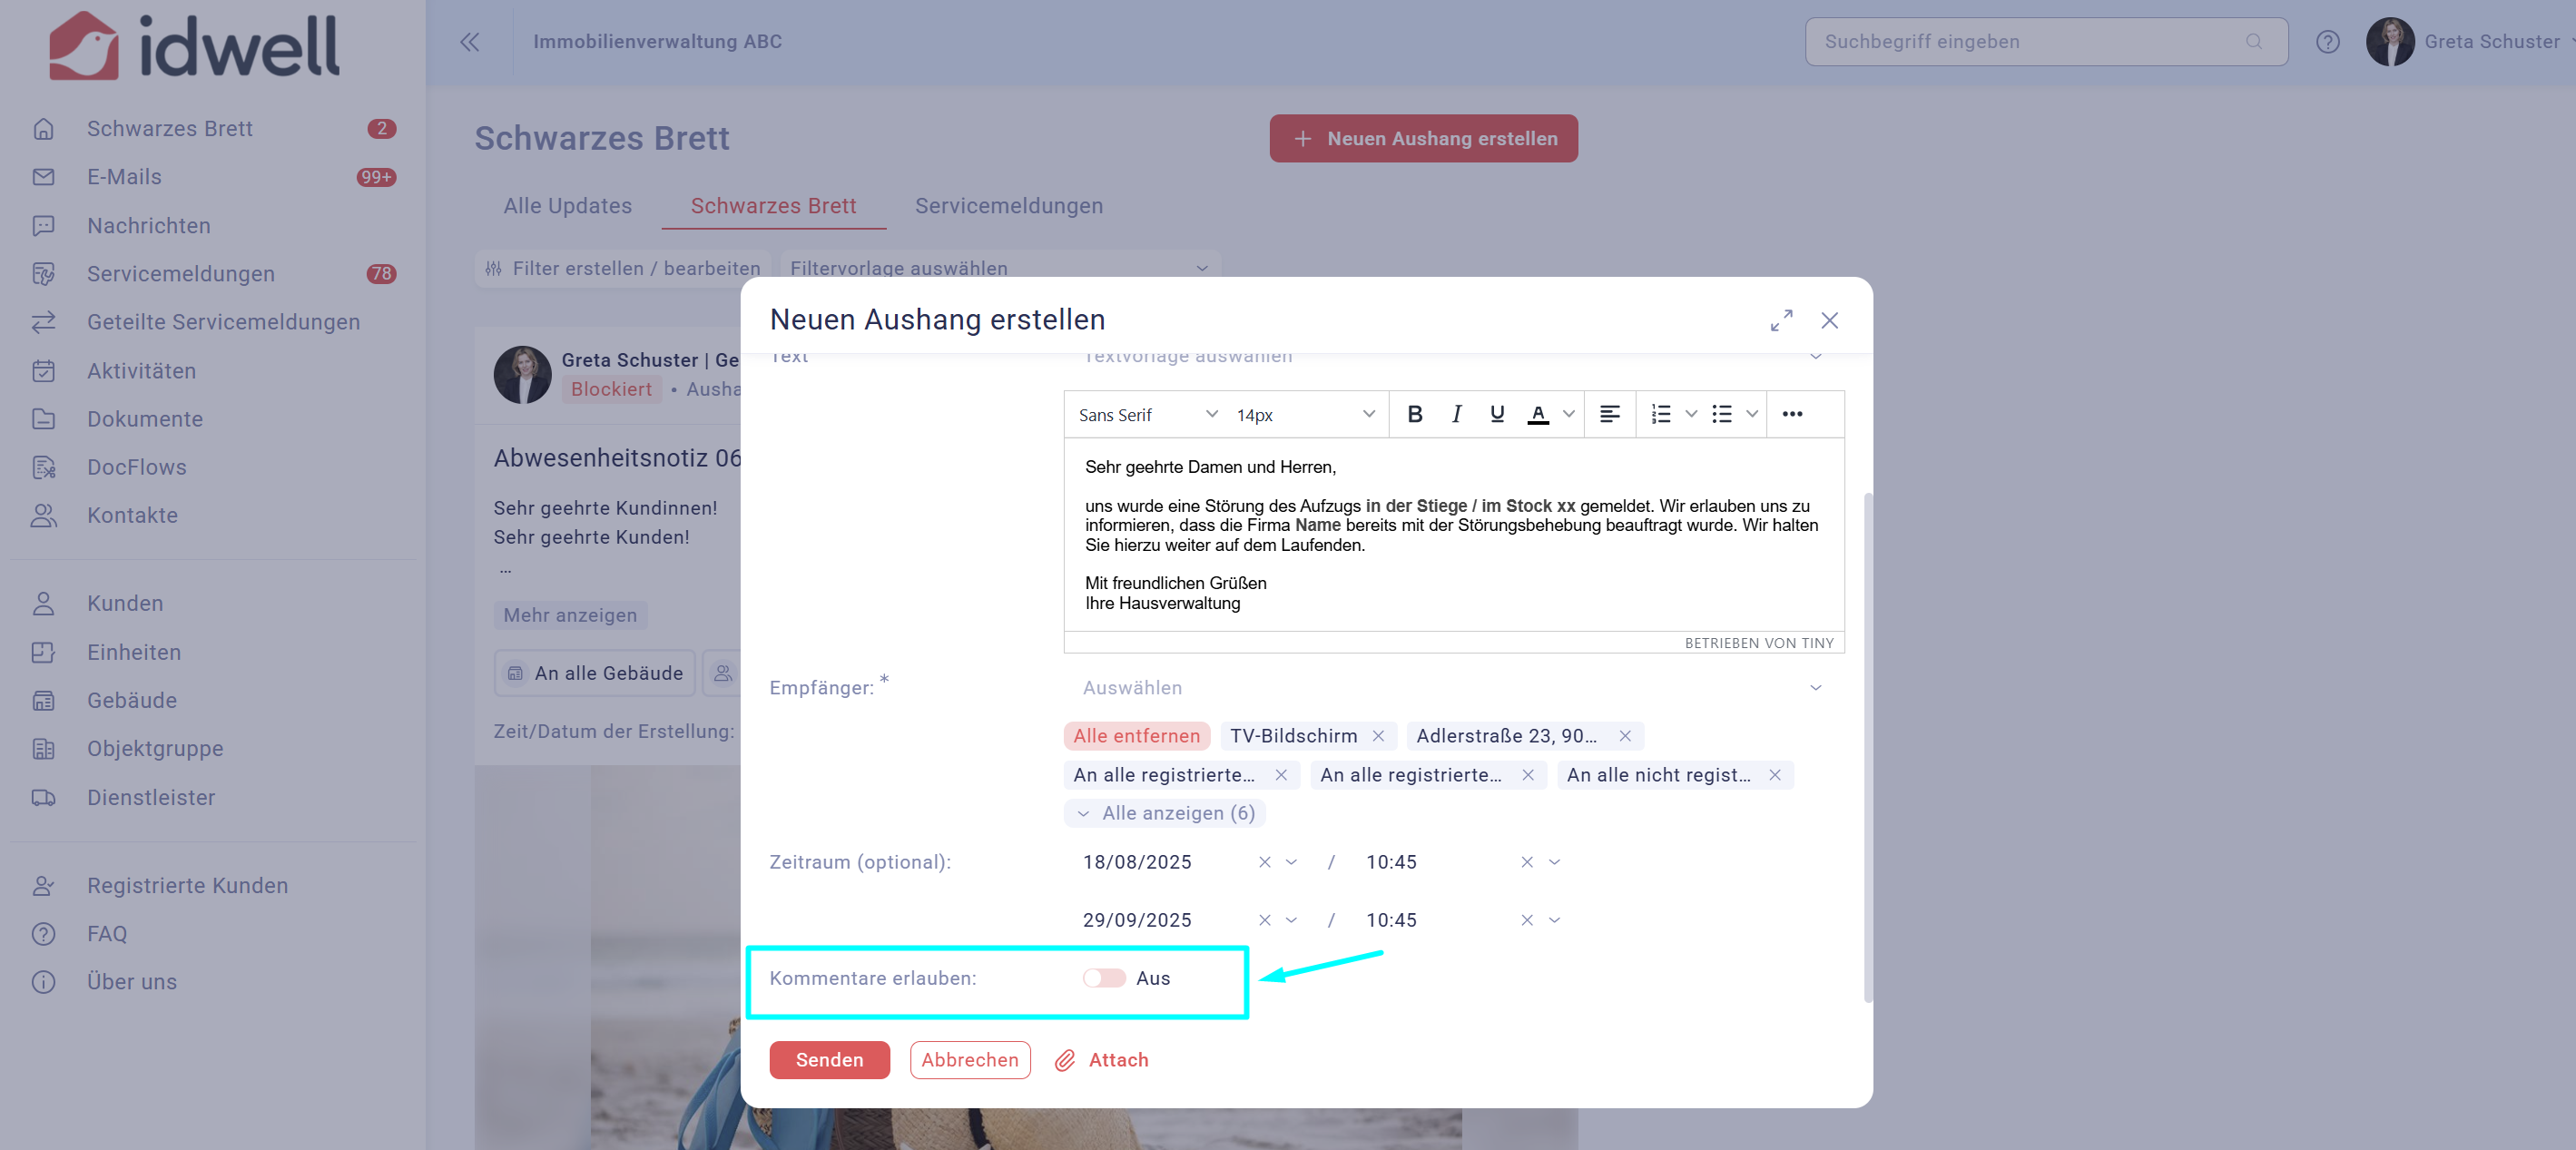Click the Suchbegriff eingeben search field
The image size is (2576, 1150).
[2045, 41]
